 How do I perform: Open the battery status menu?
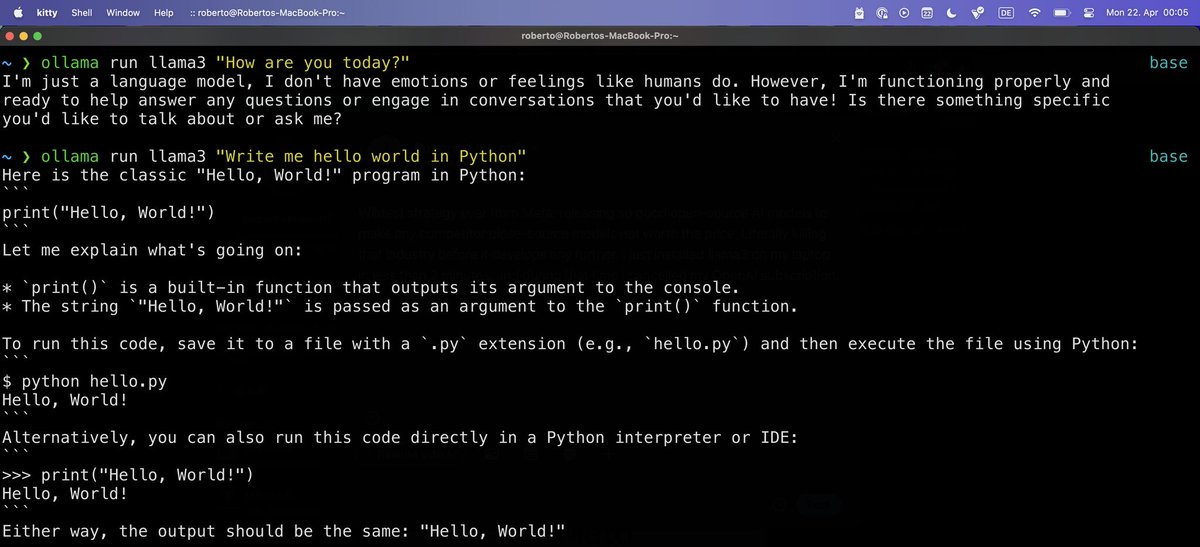point(1062,13)
